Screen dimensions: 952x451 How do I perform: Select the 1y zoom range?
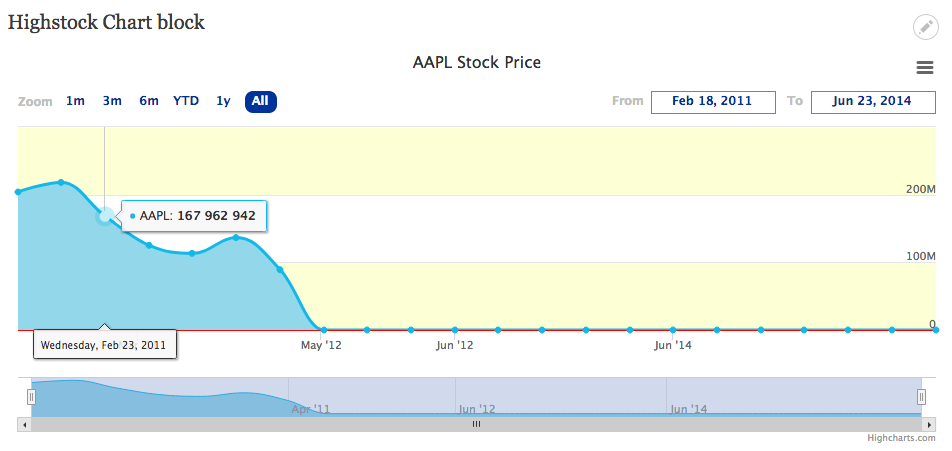[x=223, y=101]
